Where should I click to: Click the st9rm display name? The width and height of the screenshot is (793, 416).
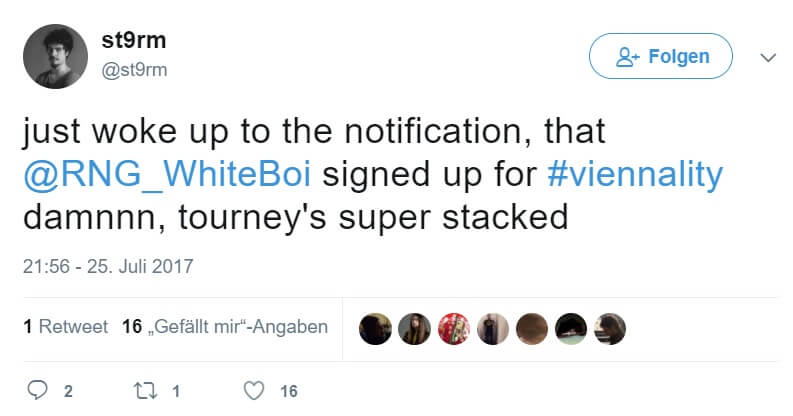pos(134,41)
